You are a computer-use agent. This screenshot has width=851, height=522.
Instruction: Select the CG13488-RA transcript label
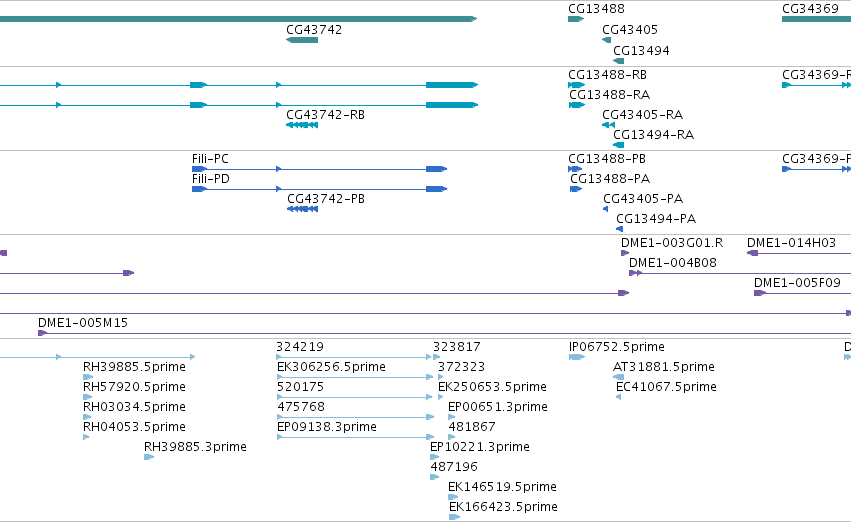pos(609,95)
